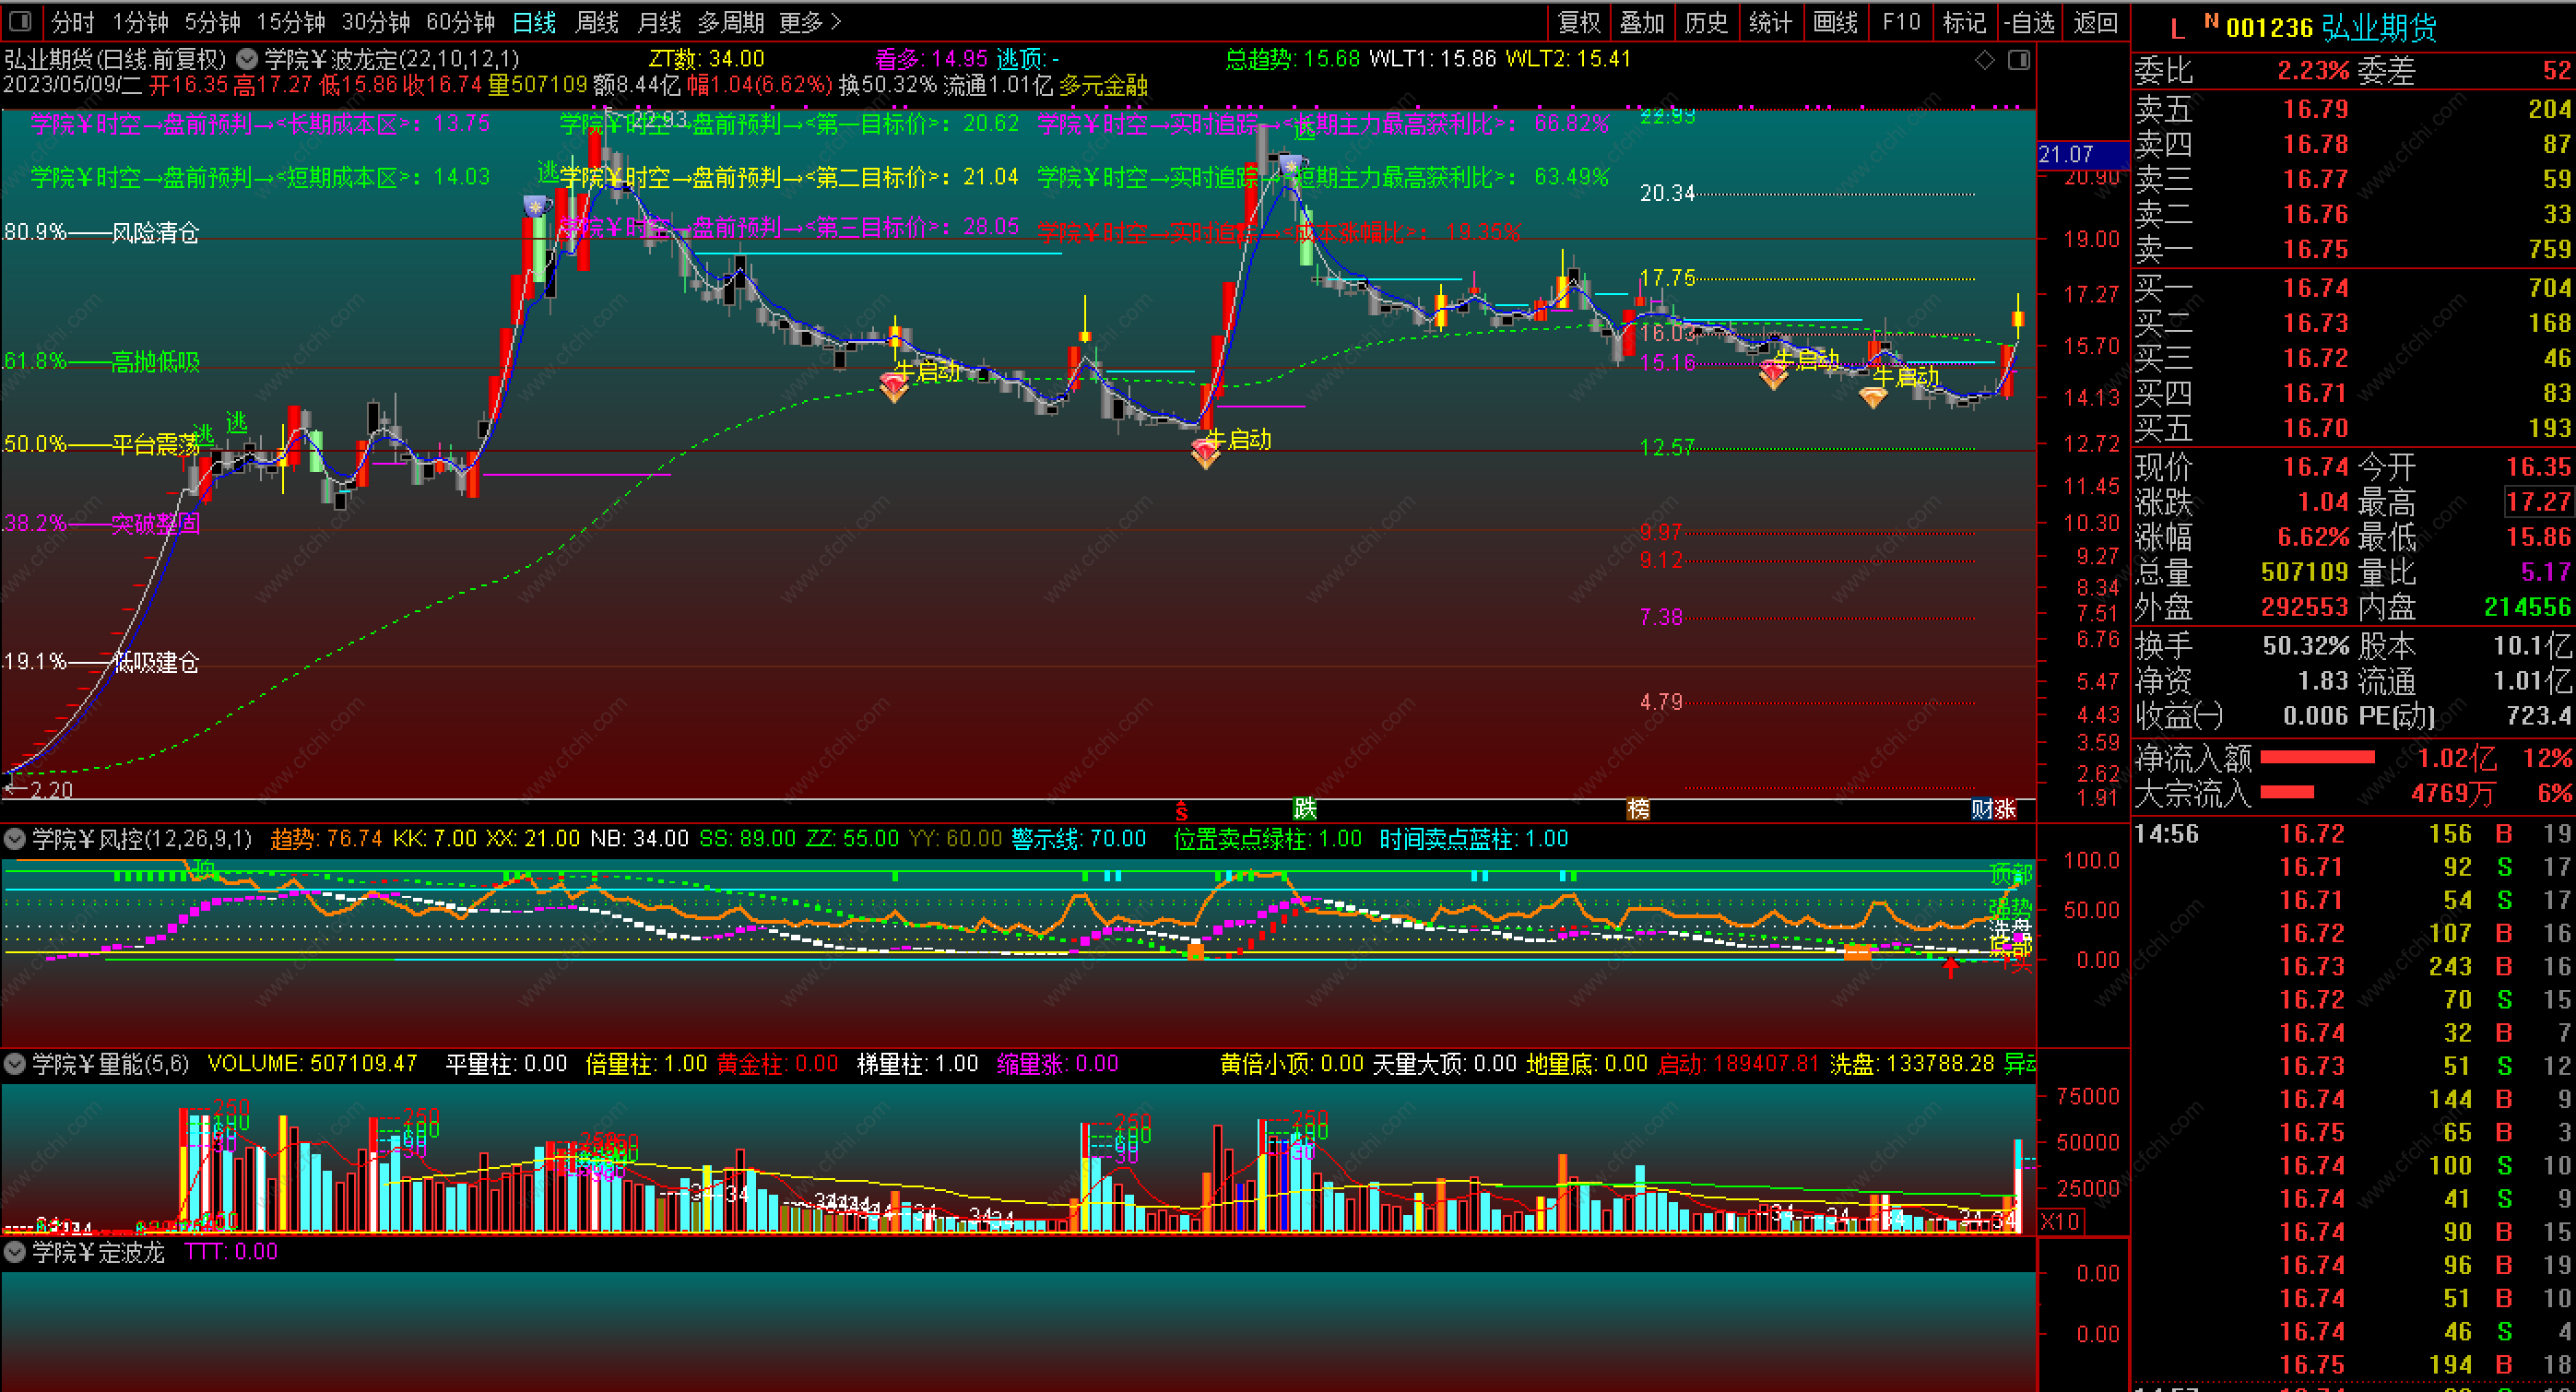Open 波龙定 main indicator dropdown
Viewport: 2576px width, 1392px height.
[247, 59]
